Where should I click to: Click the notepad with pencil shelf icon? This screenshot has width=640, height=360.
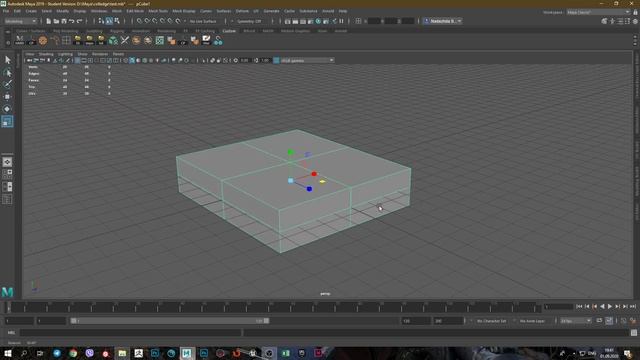tap(206, 40)
